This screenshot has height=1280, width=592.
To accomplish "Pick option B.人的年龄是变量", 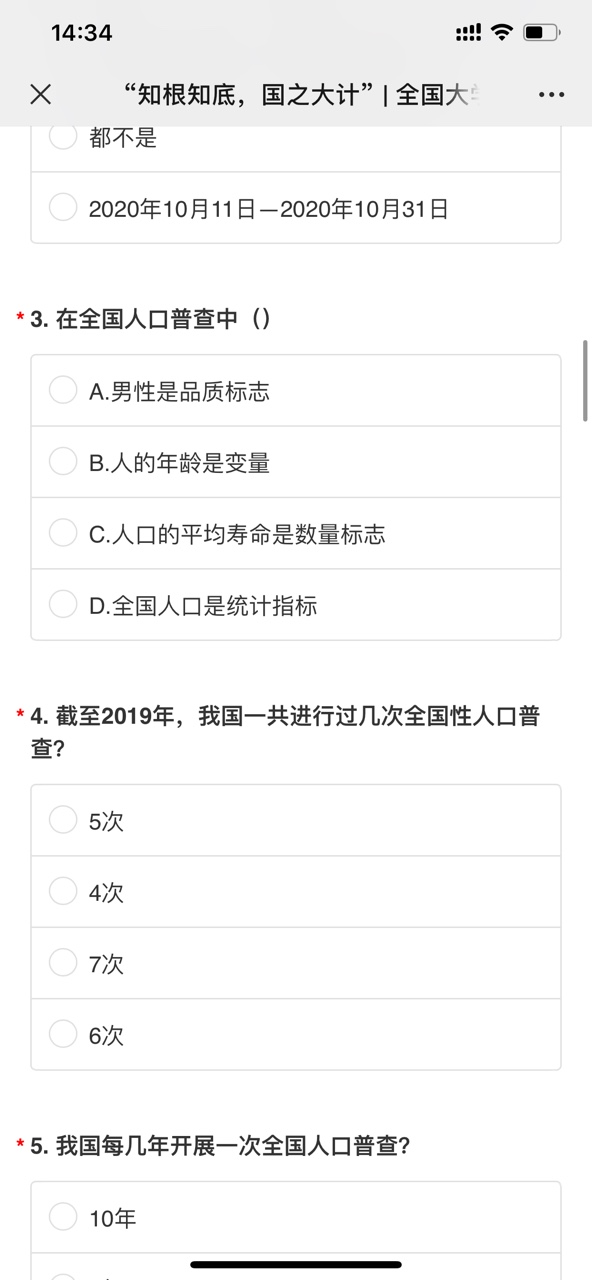I will point(296,462).
